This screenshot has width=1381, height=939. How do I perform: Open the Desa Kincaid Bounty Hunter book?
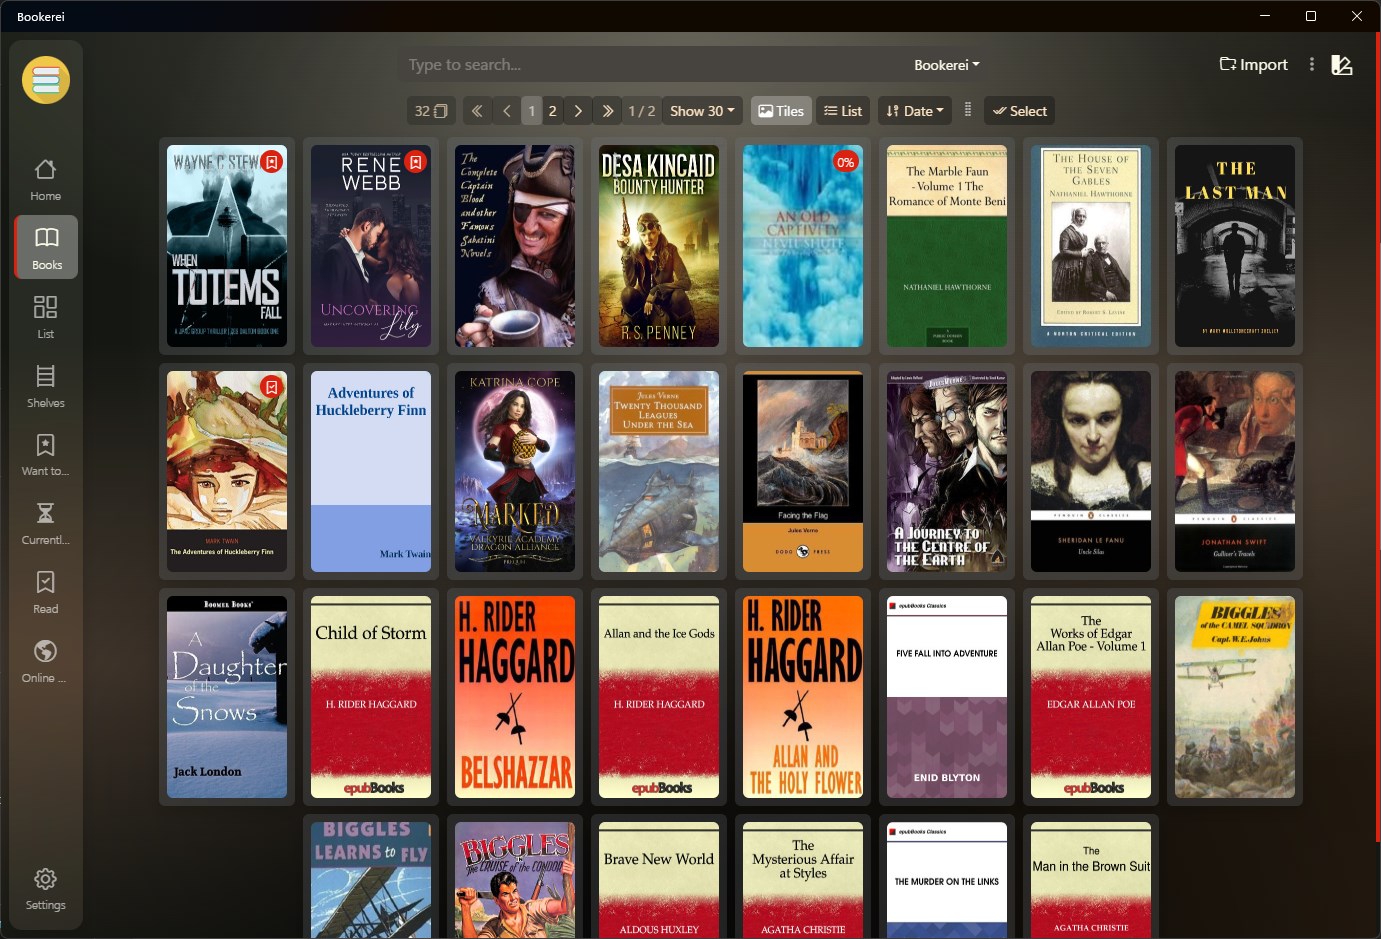pos(659,246)
